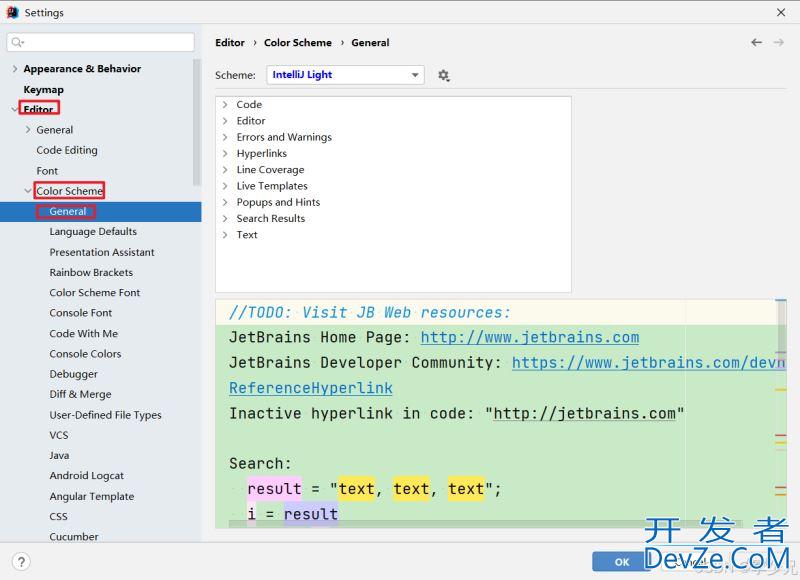Viewport: 800px width, 580px height.
Task: Open Diff & Merge color settings
Action: click(80, 394)
